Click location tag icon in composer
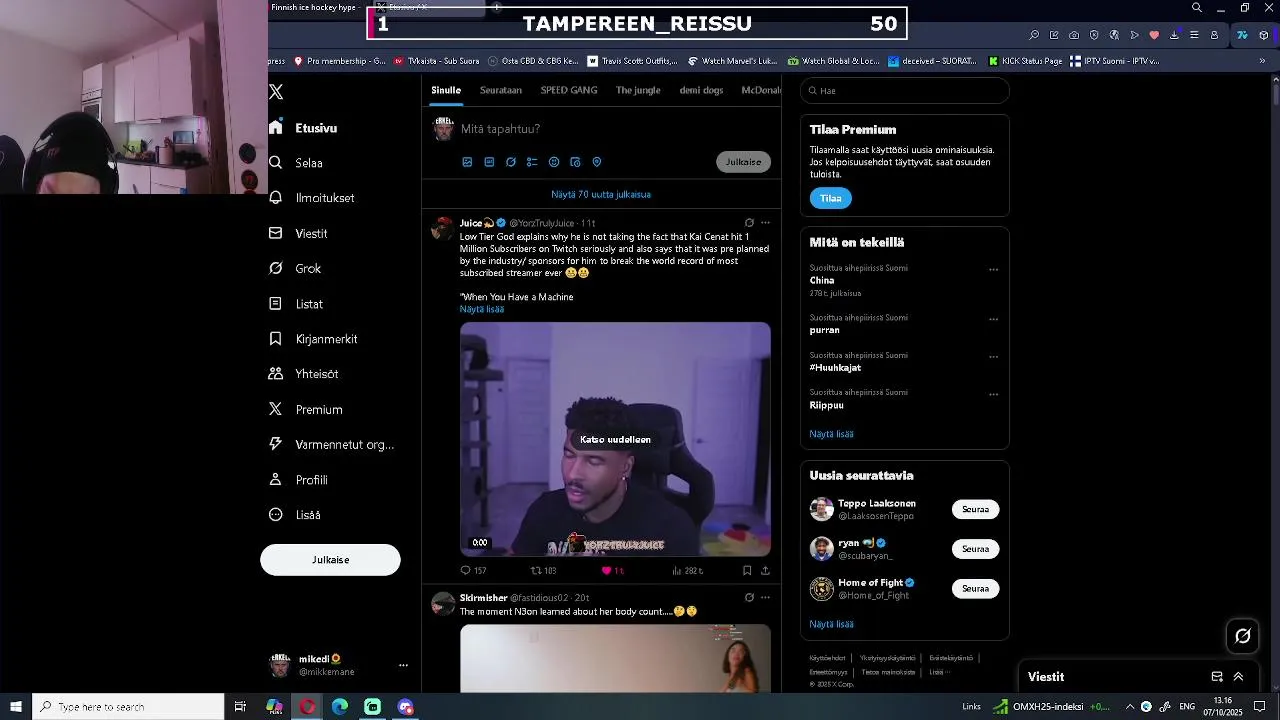1280x720 pixels. tap(597, 162)
